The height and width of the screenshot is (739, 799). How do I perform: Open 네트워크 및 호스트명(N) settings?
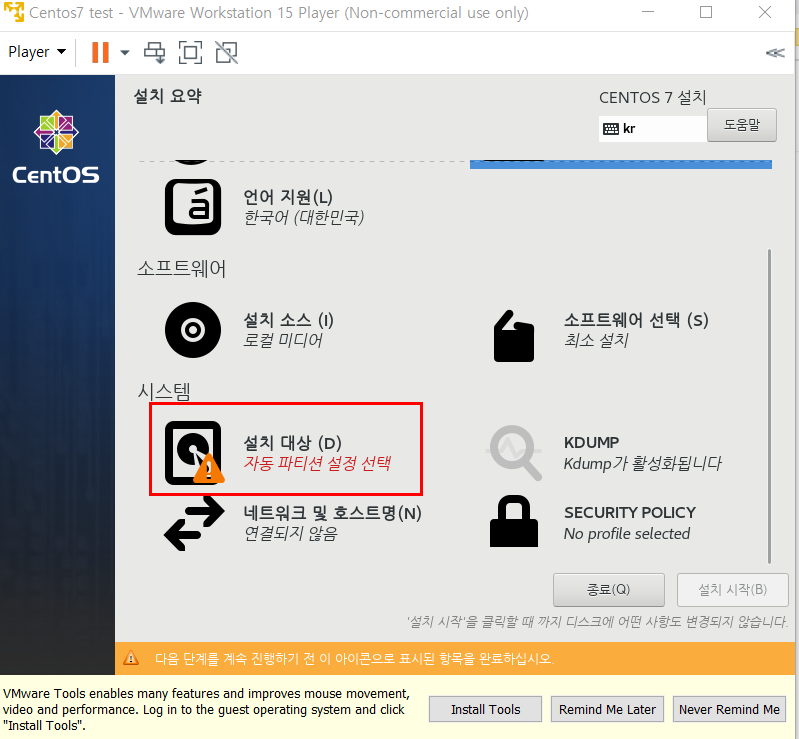(x=332, y=513)
